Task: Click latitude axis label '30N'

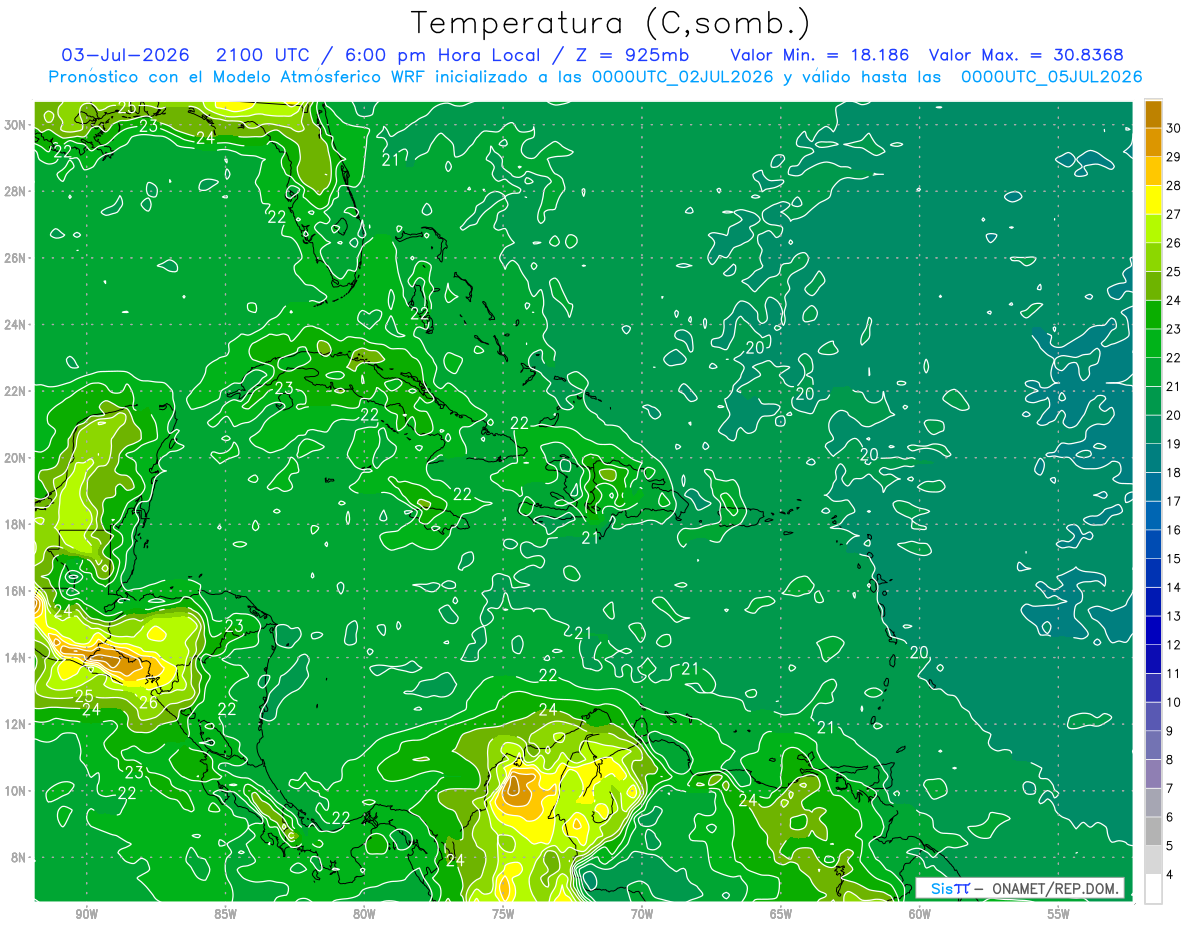Action: (16, 124)
